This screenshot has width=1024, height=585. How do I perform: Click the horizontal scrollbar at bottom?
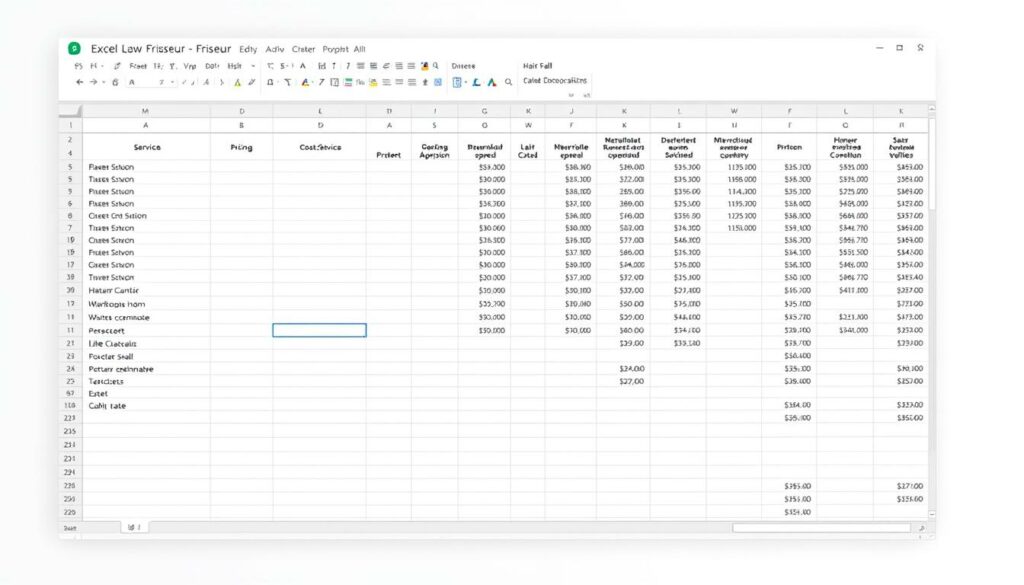[x=821, y=528]
